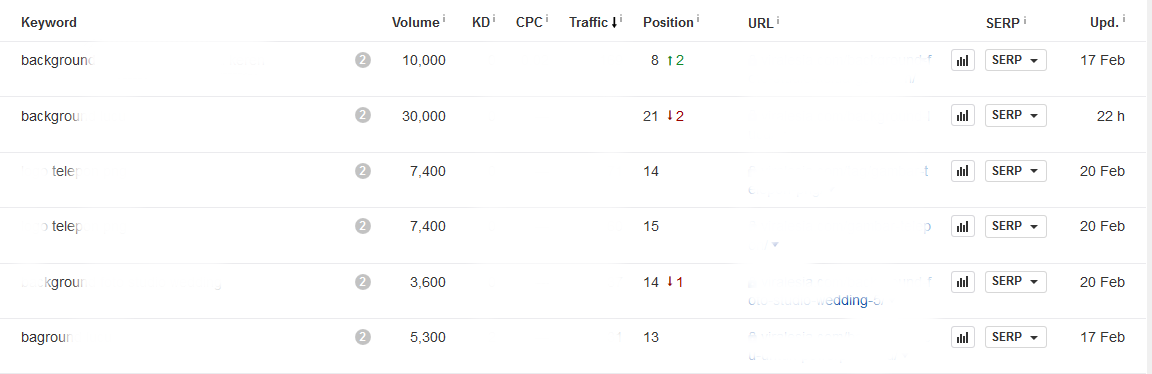Sort by the Position column header
Screen dimensions: 1152x374
[668, 22]
